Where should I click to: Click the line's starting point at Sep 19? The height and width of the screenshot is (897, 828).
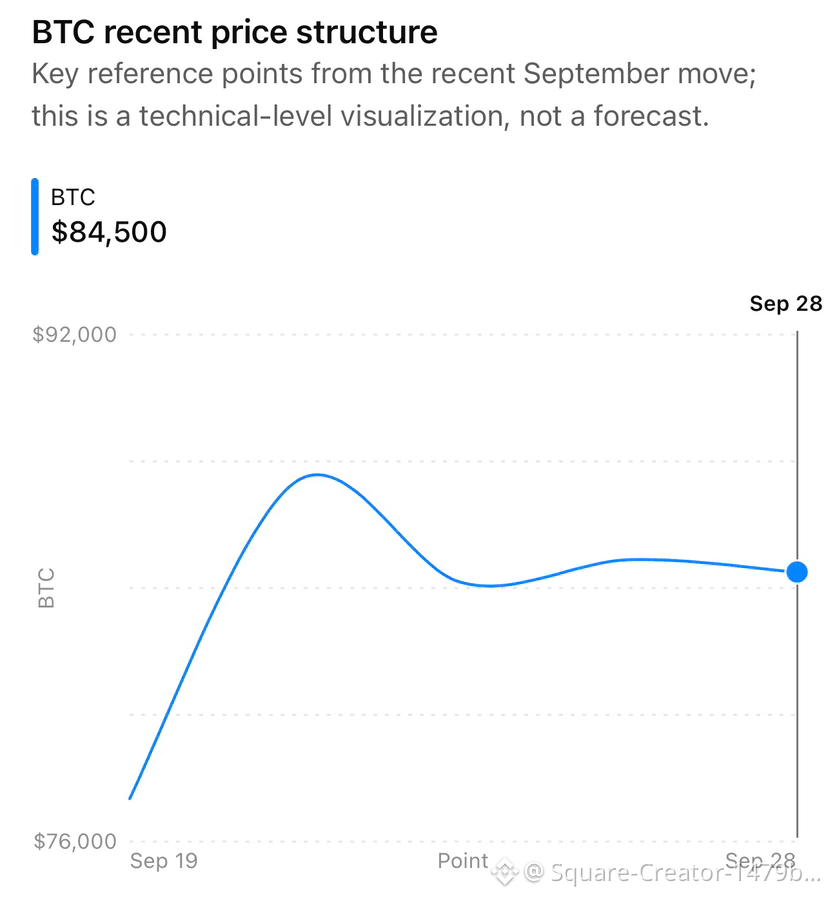tap(130, 798)
